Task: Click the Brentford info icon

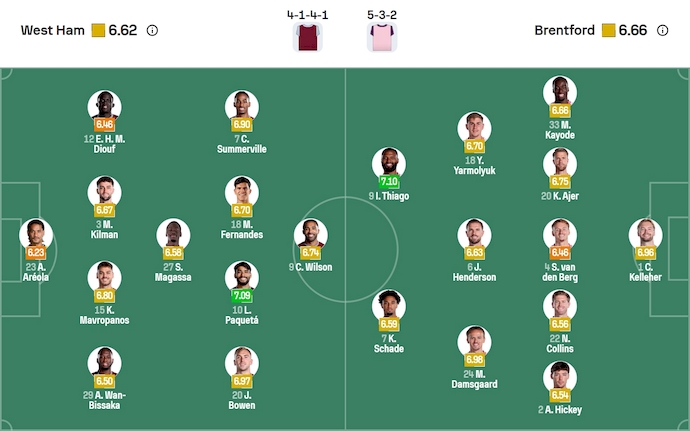Action: coord(662,30)
